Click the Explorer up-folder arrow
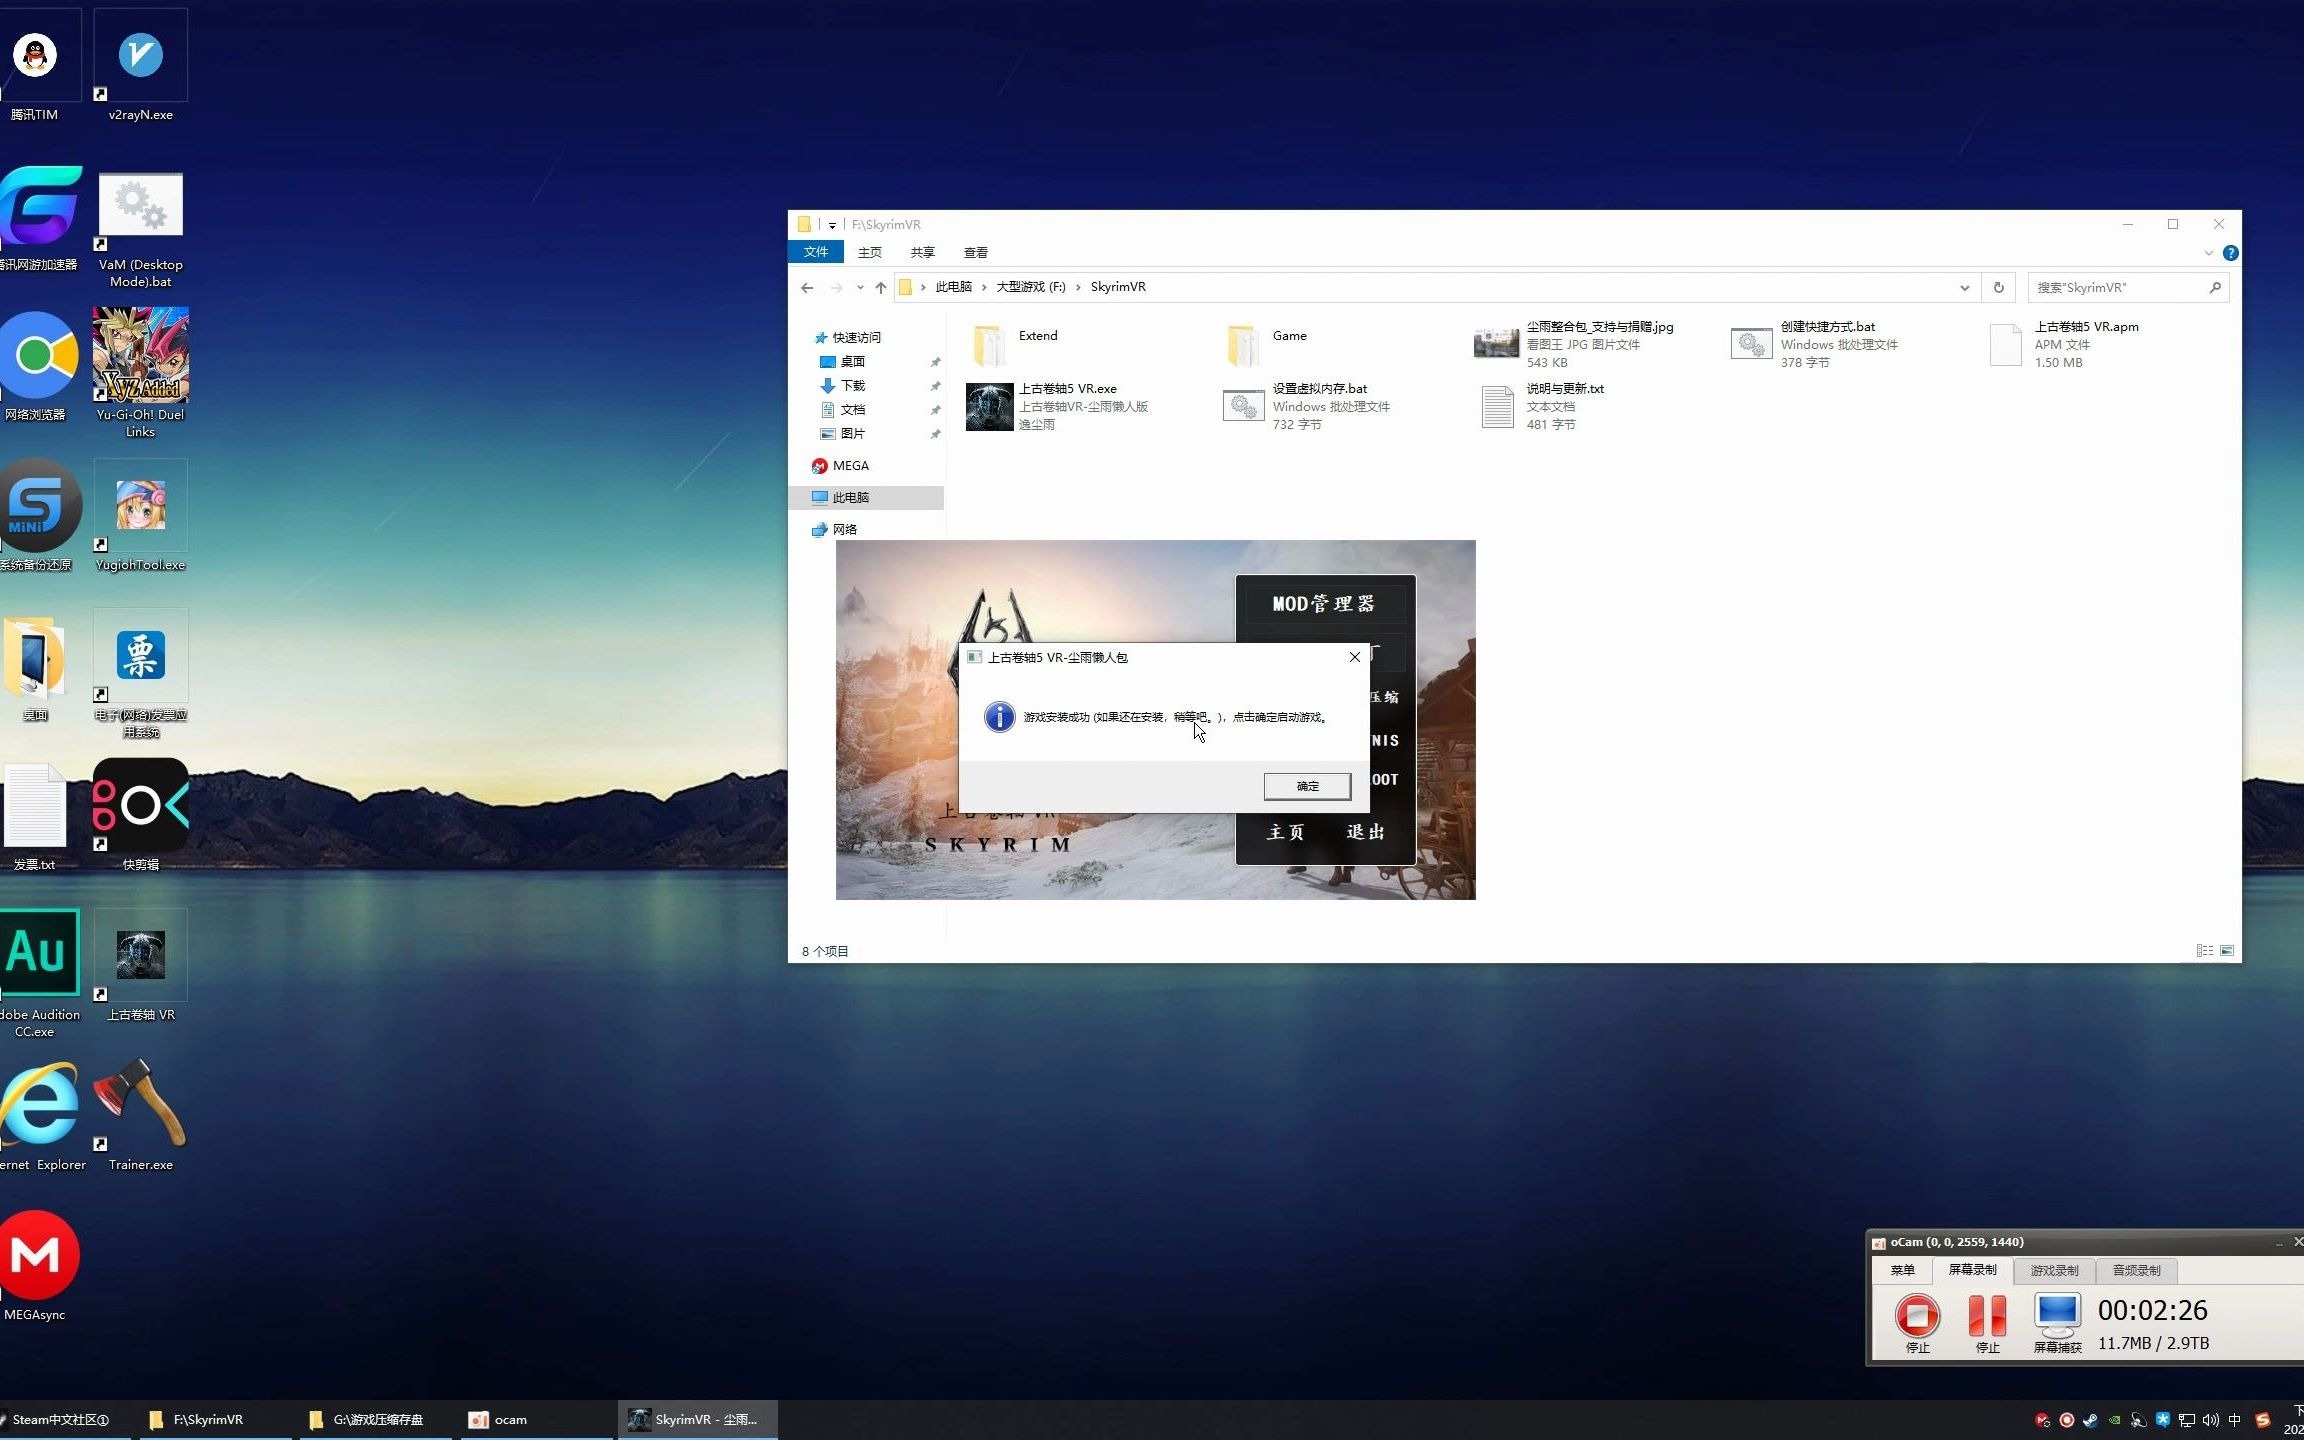The image size is (2304, 1440). pyautogui.click(x=880, y=288)
